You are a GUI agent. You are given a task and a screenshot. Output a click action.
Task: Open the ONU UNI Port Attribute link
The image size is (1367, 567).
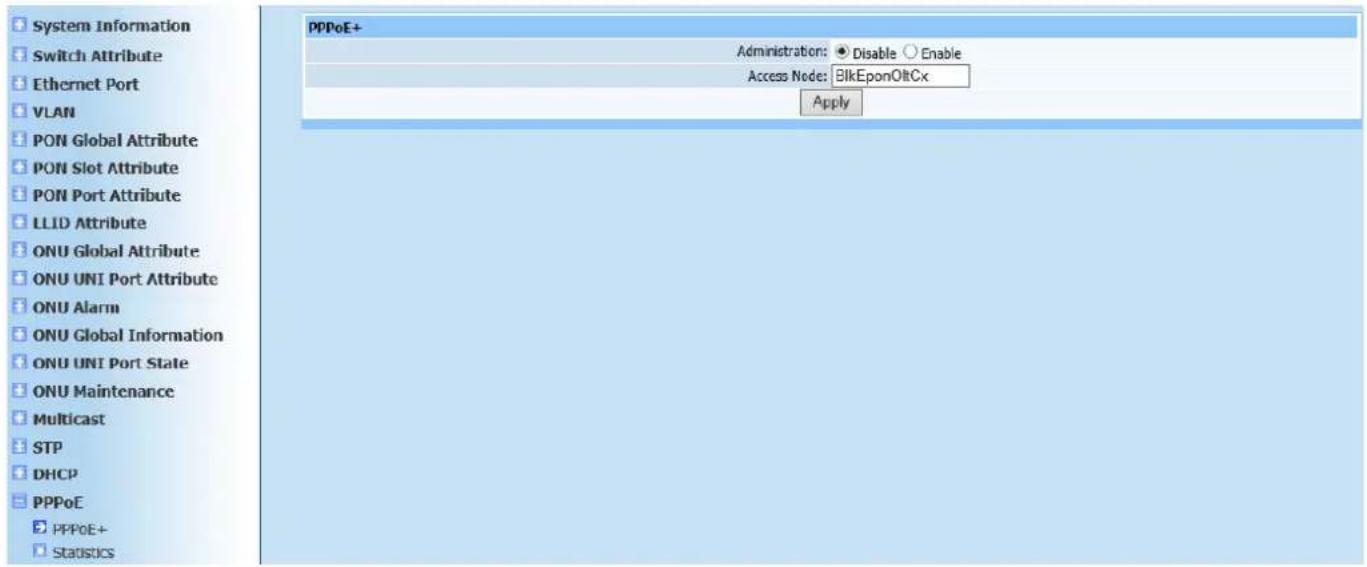pos(123,279)
